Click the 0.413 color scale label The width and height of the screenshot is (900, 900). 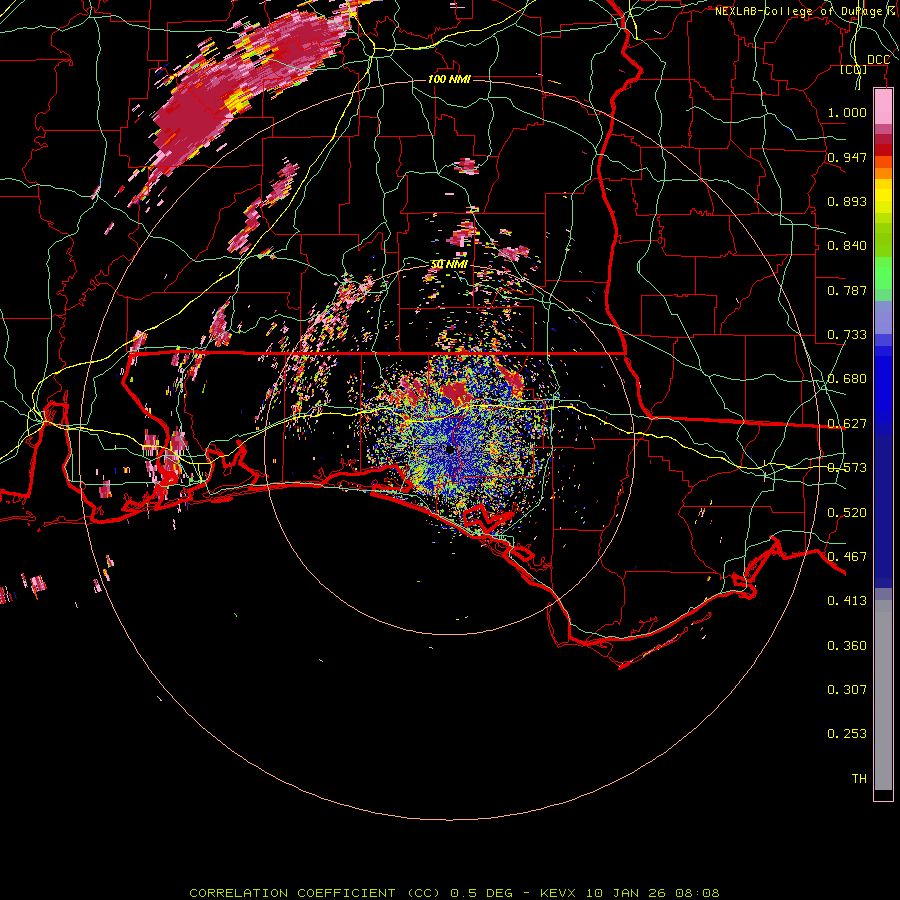[847, 601]
